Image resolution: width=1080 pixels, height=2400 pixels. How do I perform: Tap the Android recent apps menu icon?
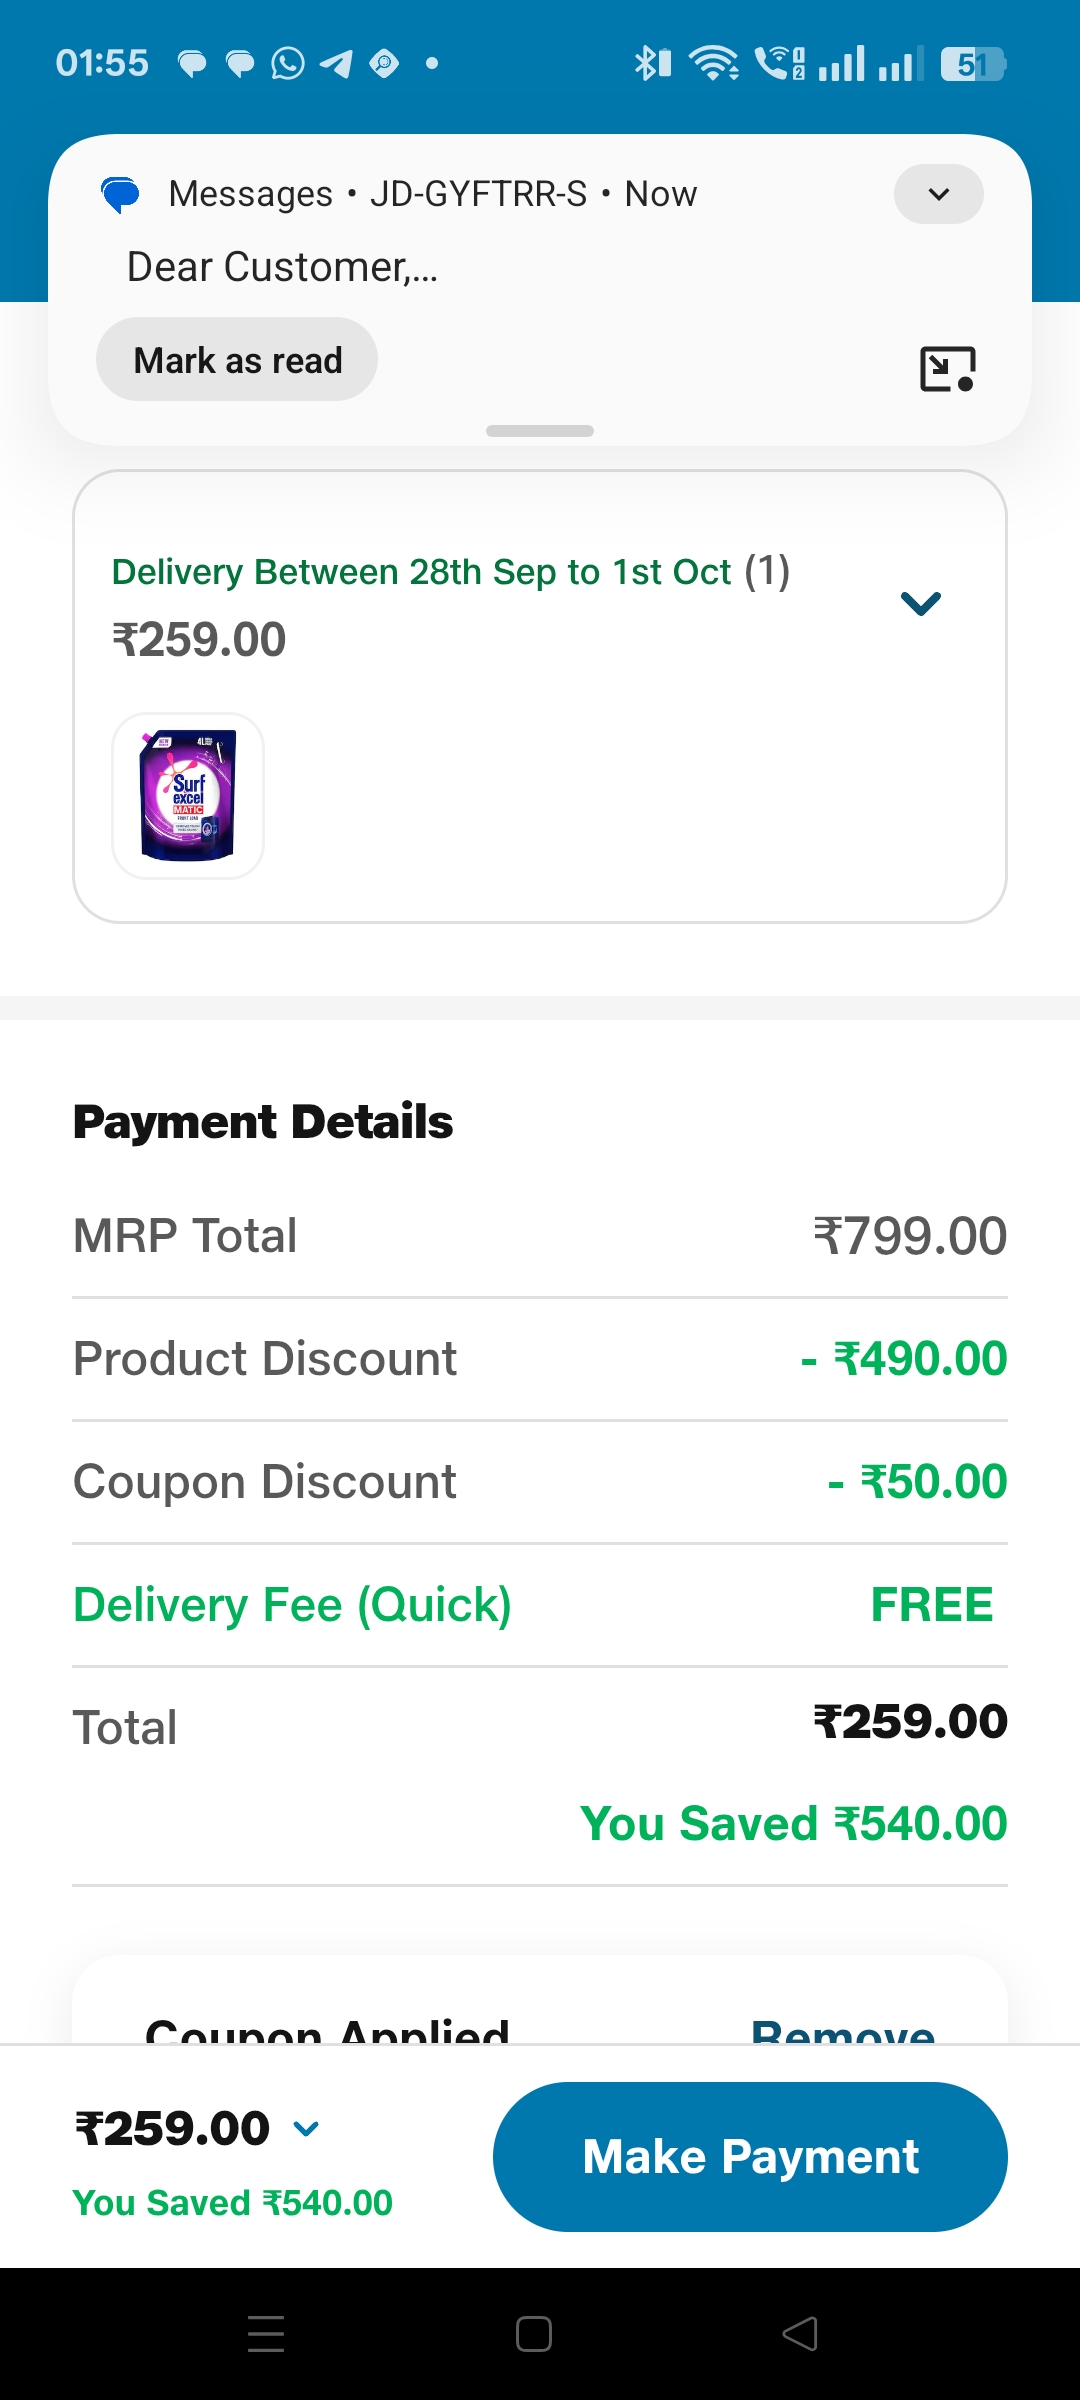(266, 2334)
